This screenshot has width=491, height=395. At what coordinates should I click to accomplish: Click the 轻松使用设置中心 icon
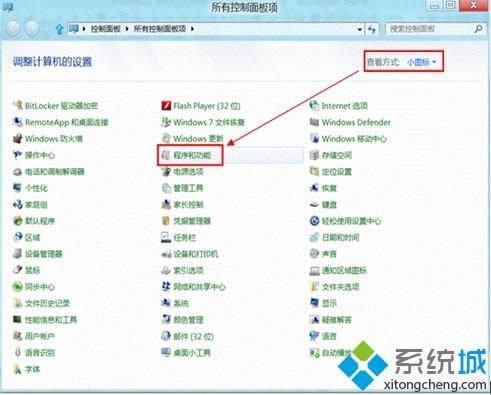pyautogui.click(x=314, y=221)
